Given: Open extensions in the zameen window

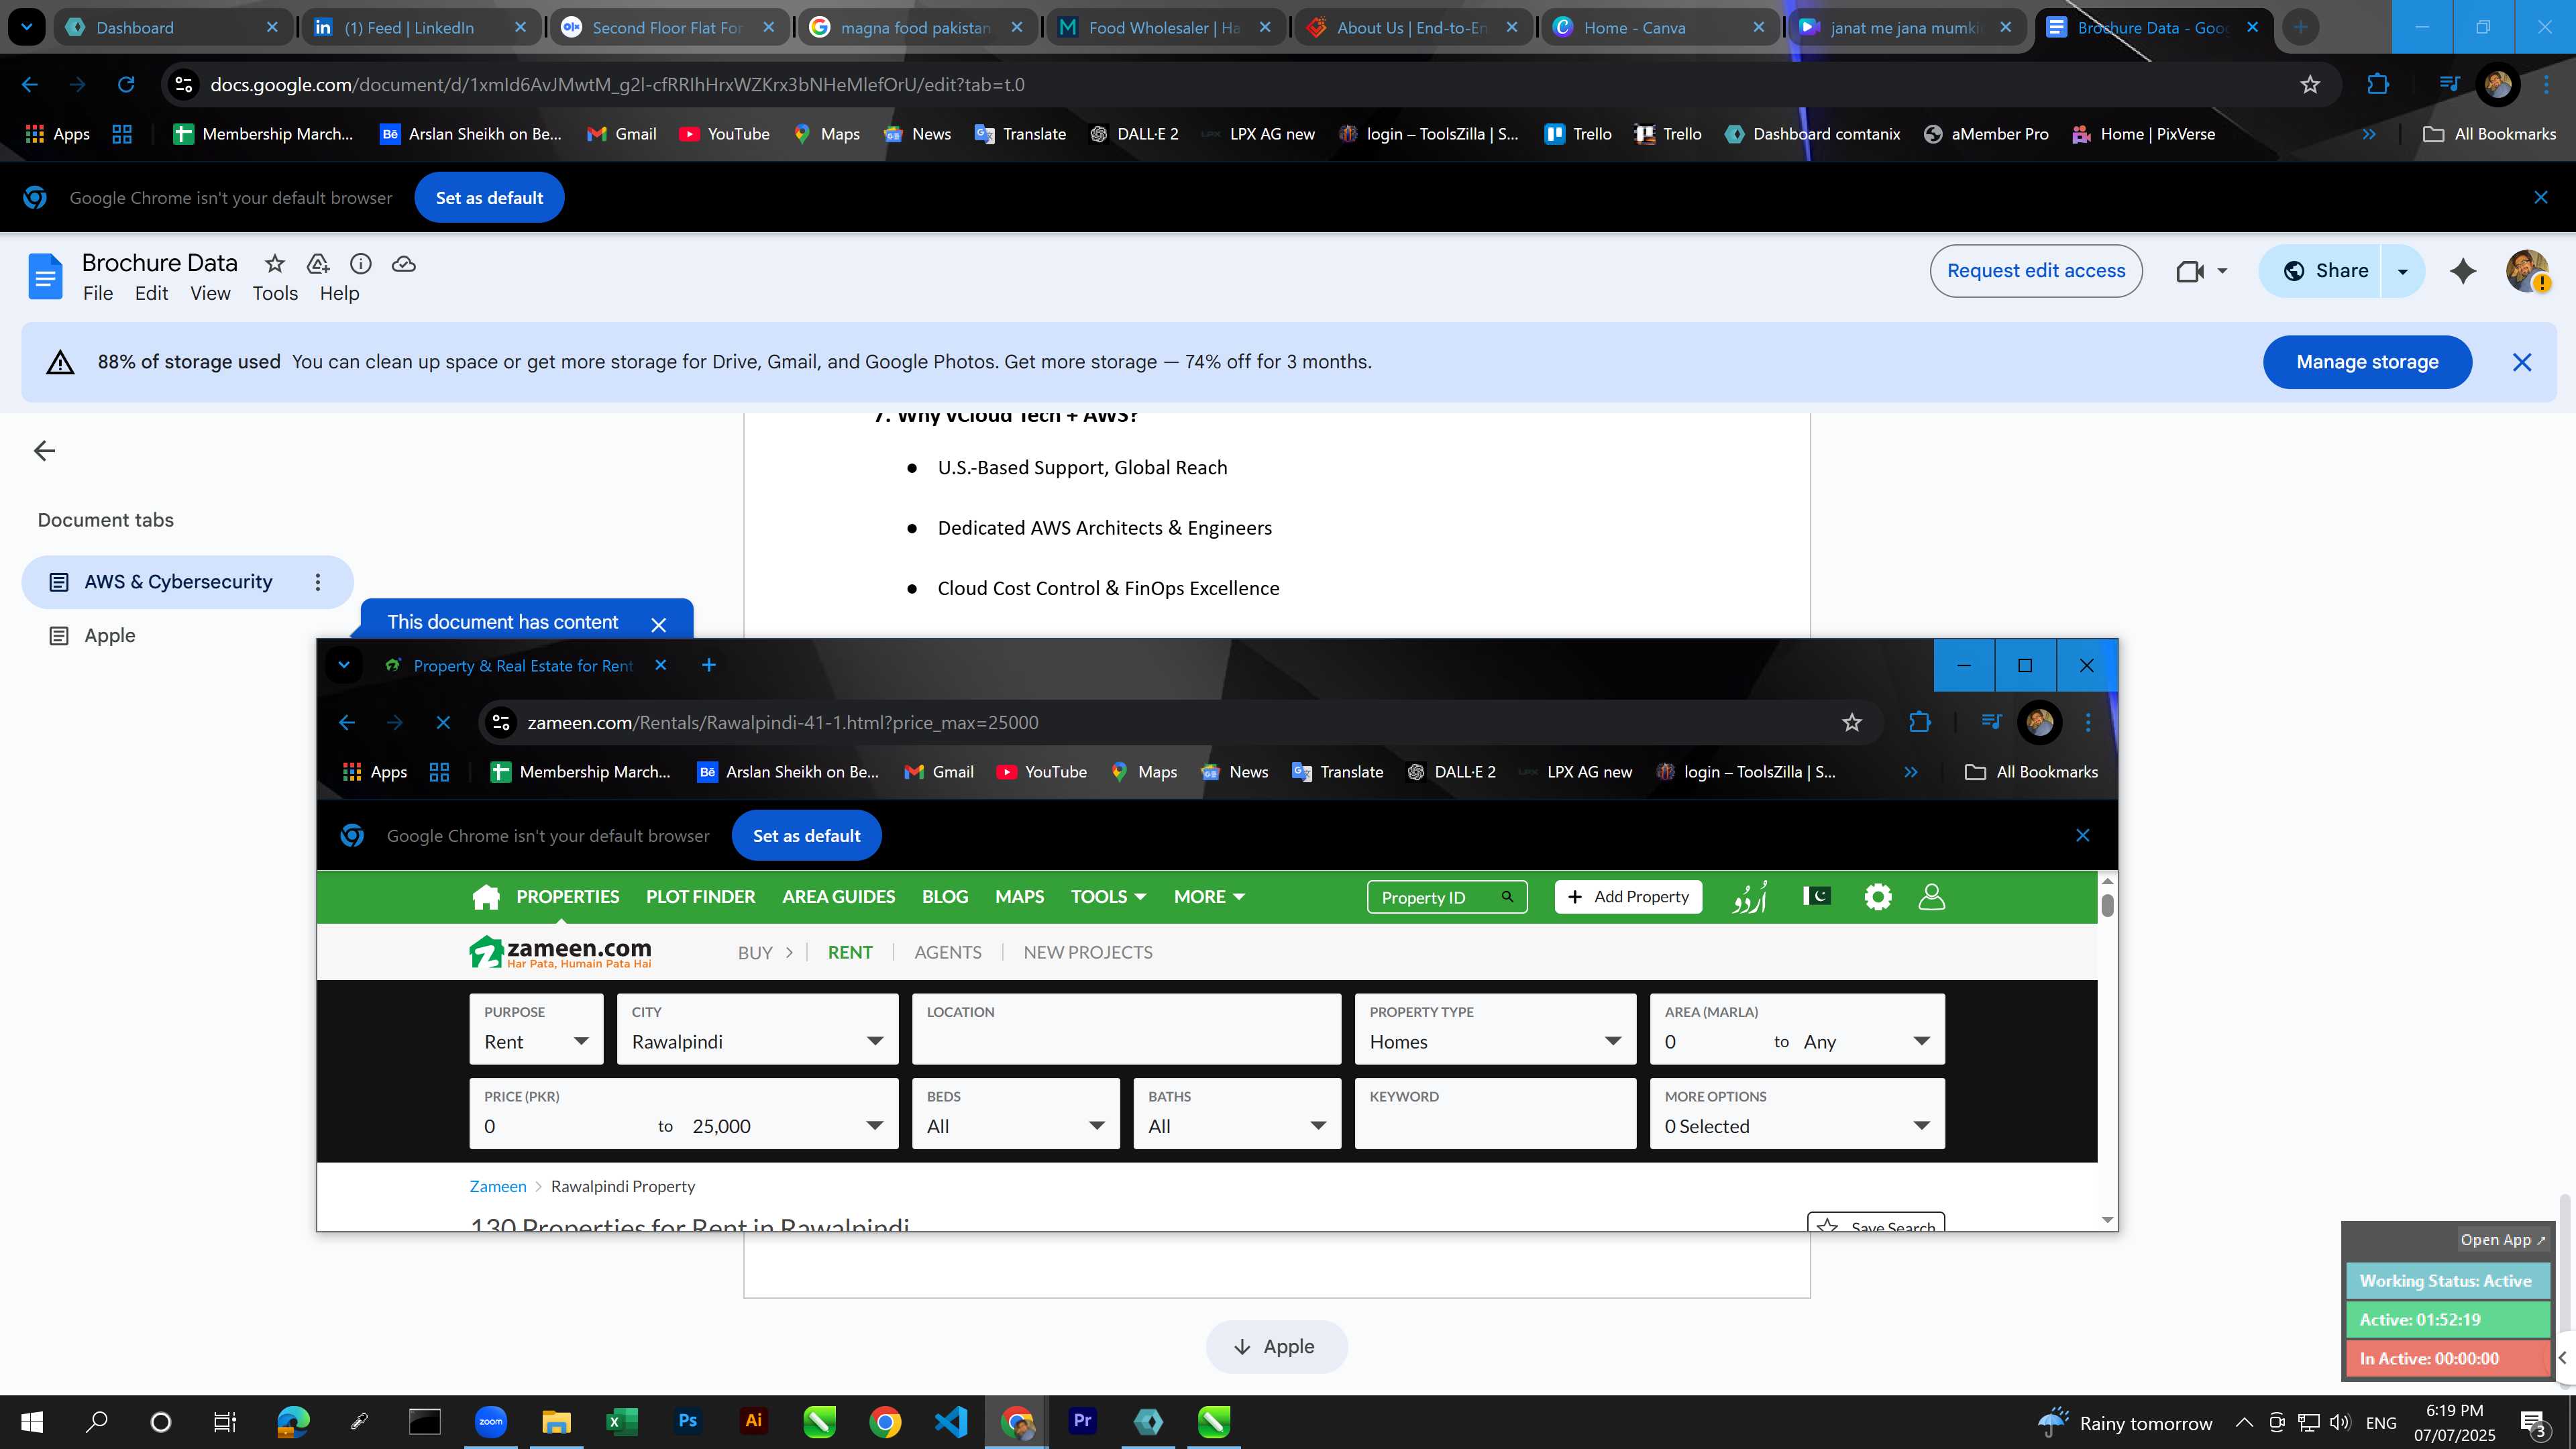Looking at the screenshot, I should pos(1919,722).
